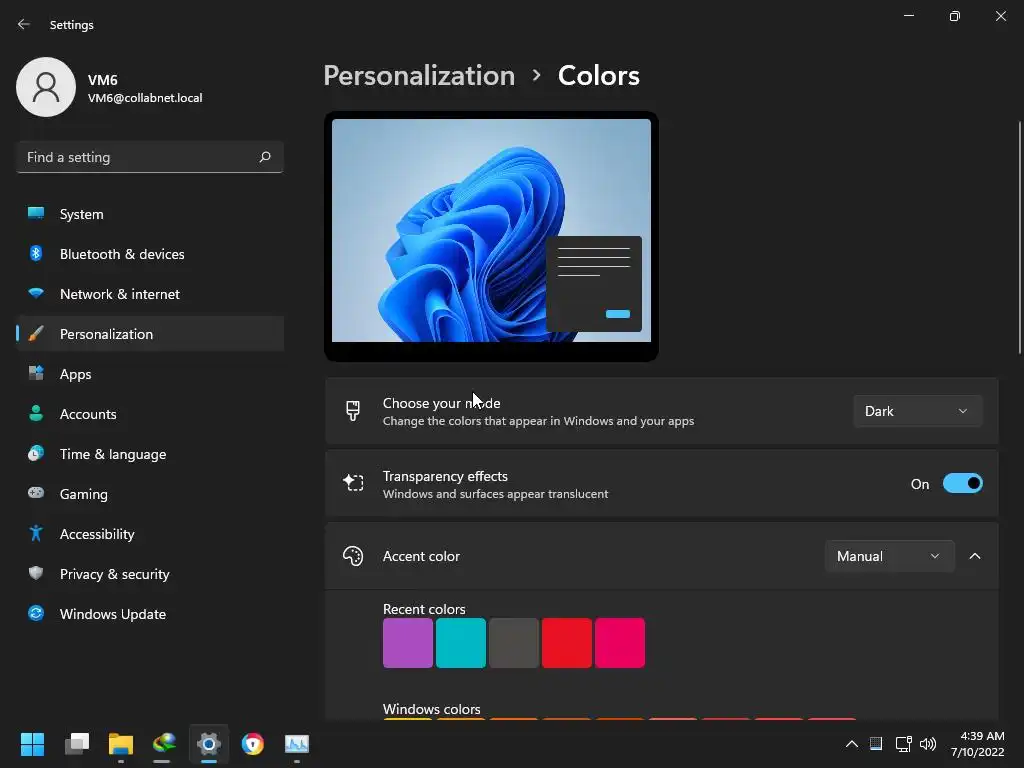Click the Privacy shield icon

tap(36, 573)
